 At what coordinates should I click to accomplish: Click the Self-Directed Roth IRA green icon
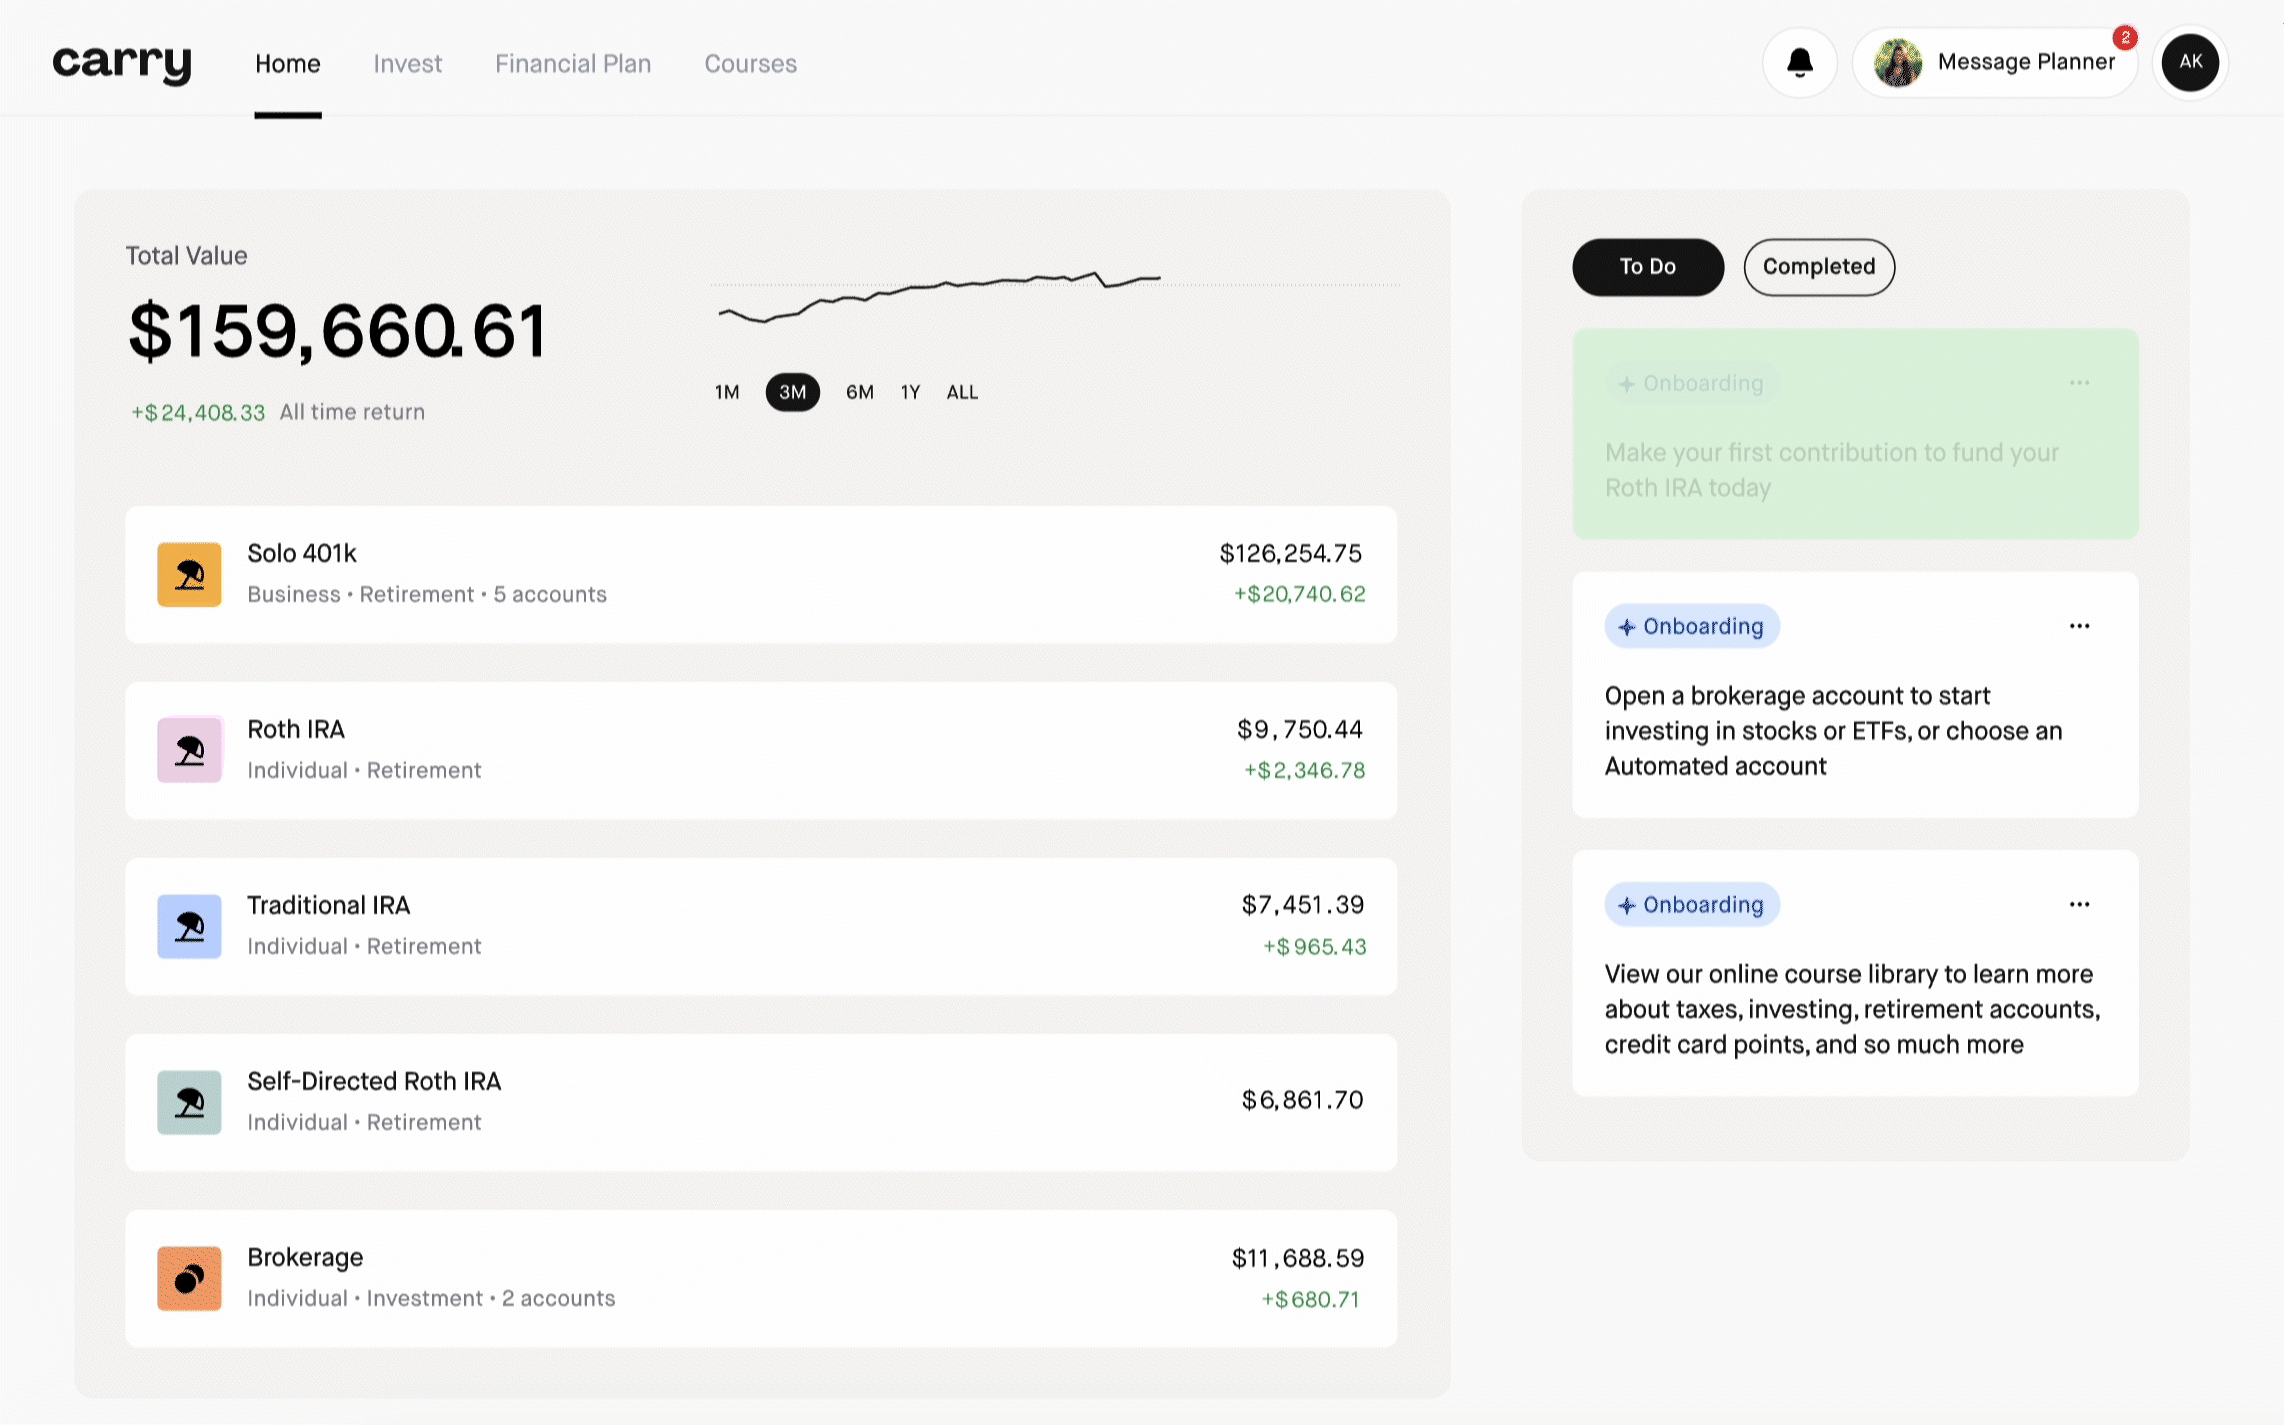point(189,1102)
